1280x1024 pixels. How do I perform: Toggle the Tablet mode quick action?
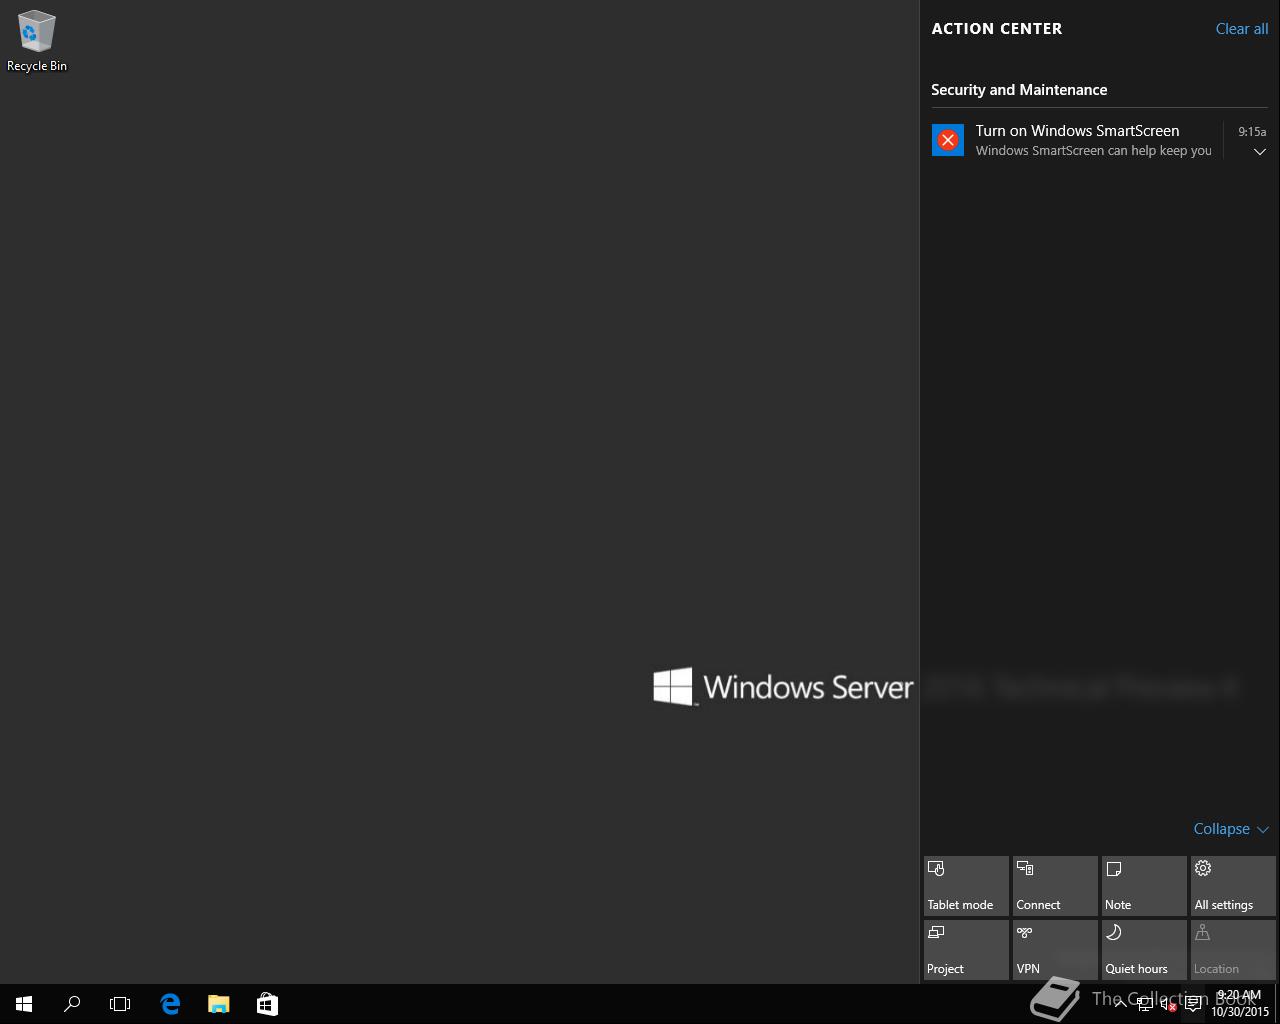coord(966,885)
